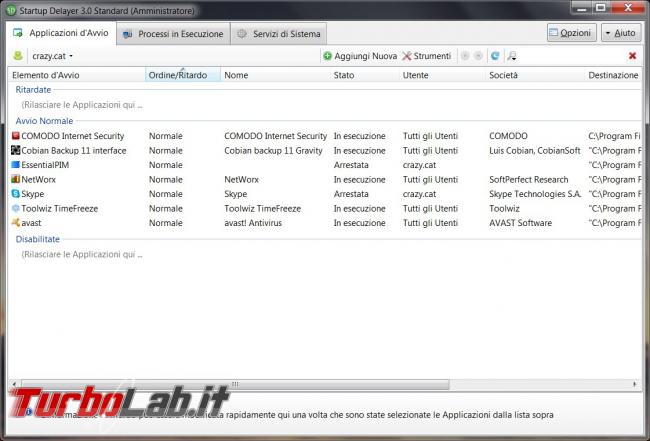
Task: Maximize the Startup Delayer window
Action: click(x=601, y=7)
